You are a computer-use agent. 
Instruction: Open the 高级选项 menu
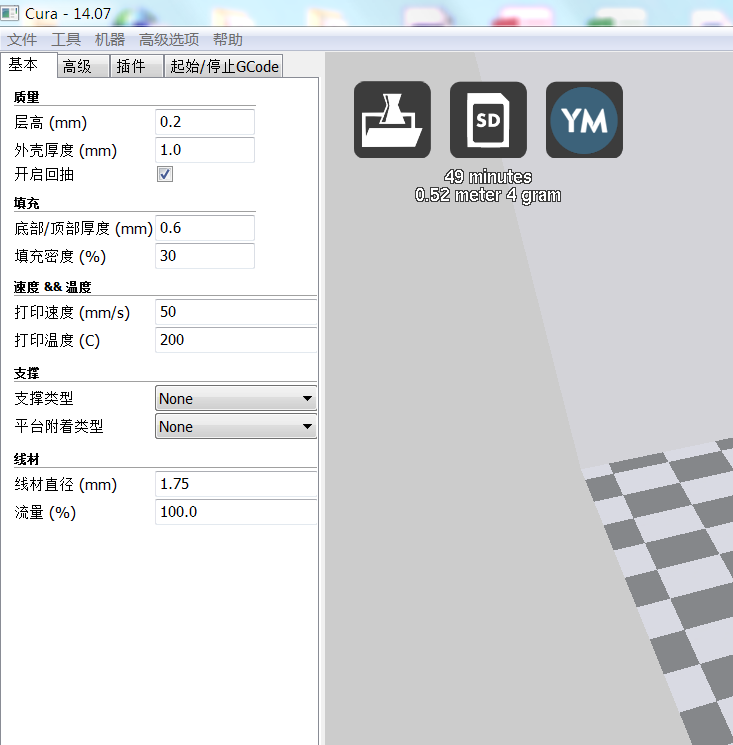pos(169,40)
